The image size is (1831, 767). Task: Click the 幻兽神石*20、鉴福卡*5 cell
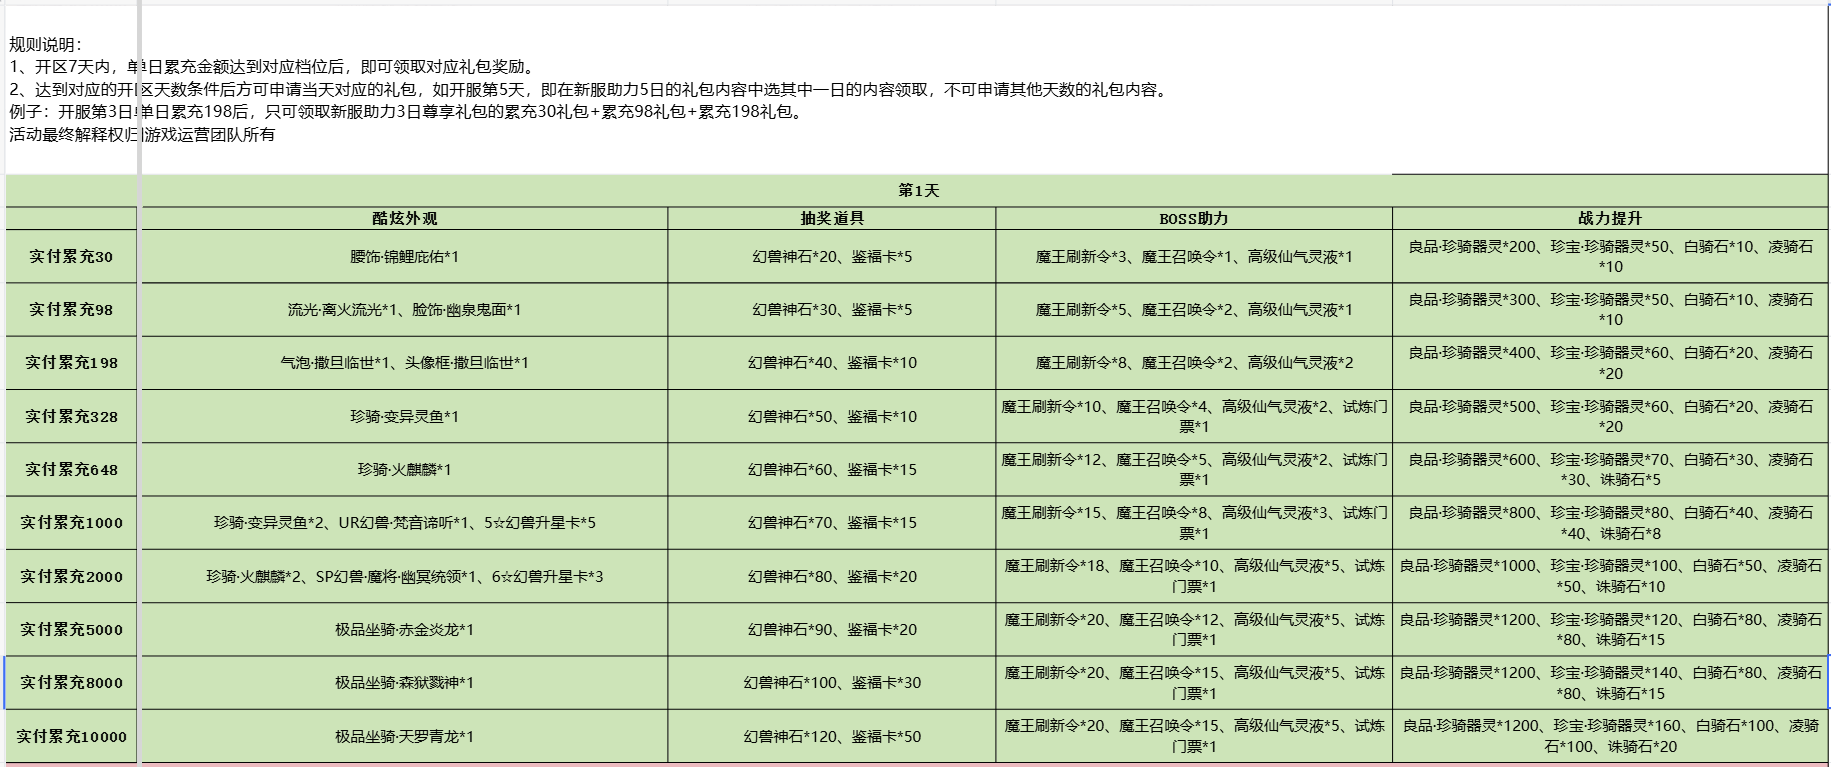[x=831, y=257]
